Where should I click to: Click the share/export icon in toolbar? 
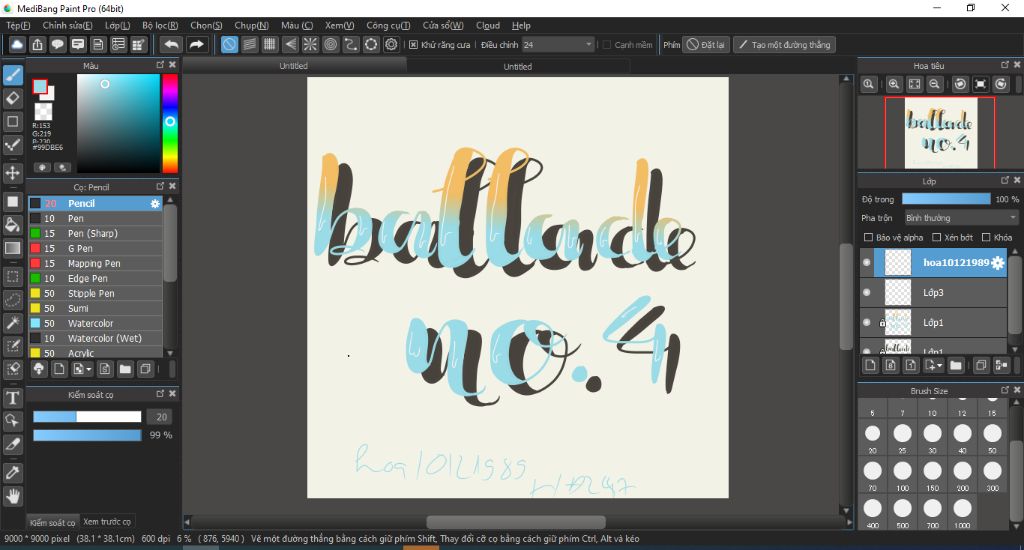pos(37,44)
